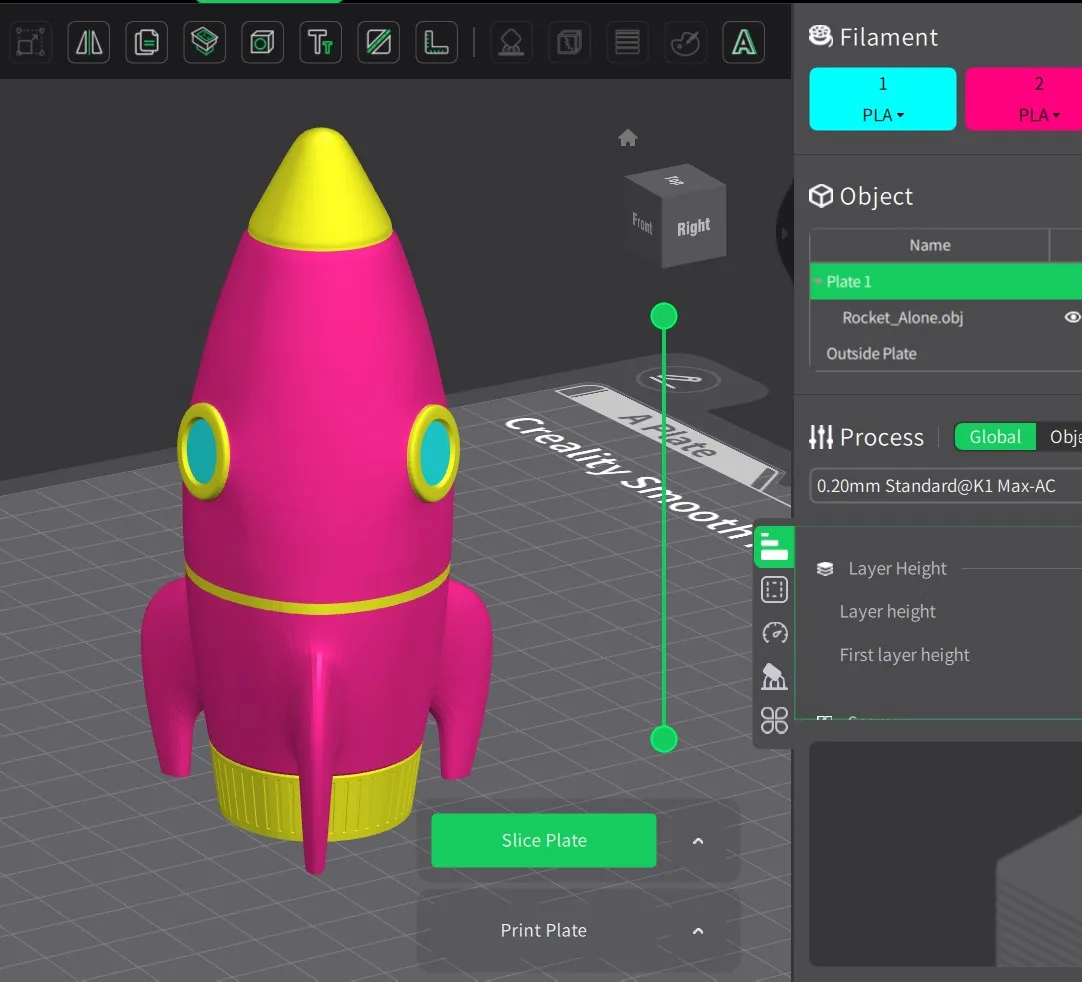Viewport: 1082px width, 982px height.
Task: Collapse the Plate 1 tree arrow
Action: click(x=818, y=282)
